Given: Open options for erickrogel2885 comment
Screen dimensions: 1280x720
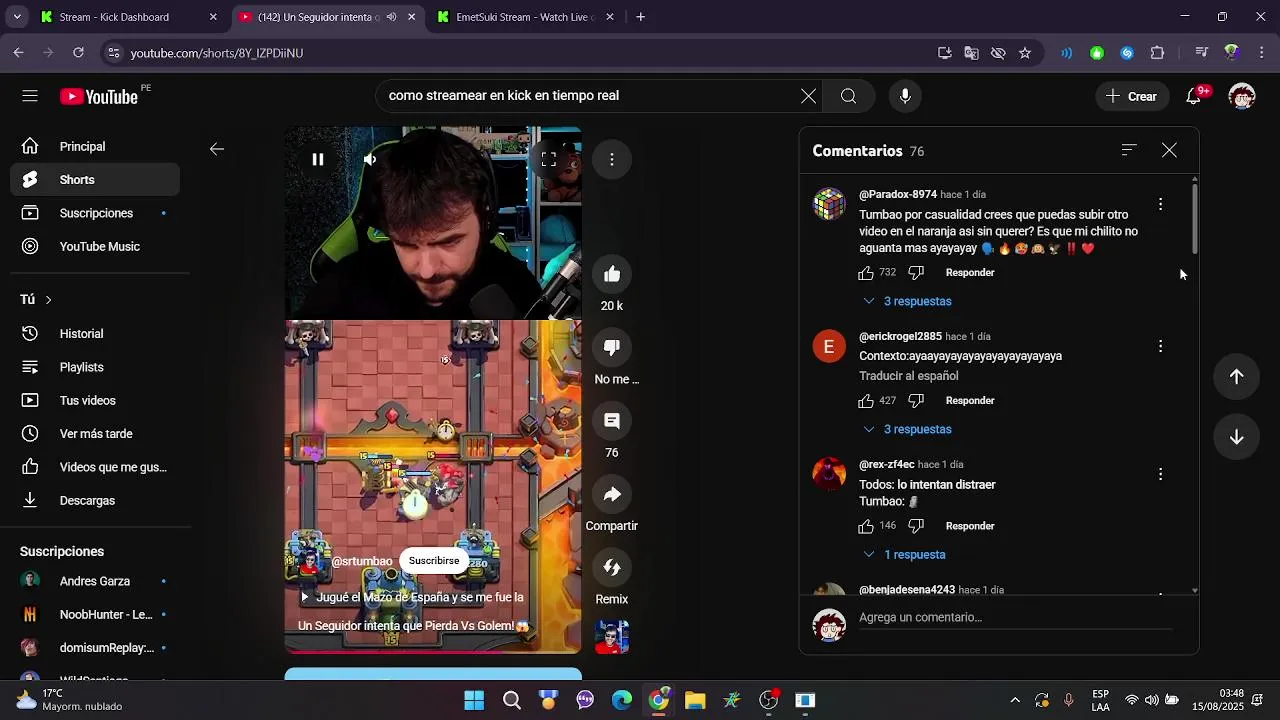Looking at the screenshot, I should pyautogui.click(x=1160, y=346).
